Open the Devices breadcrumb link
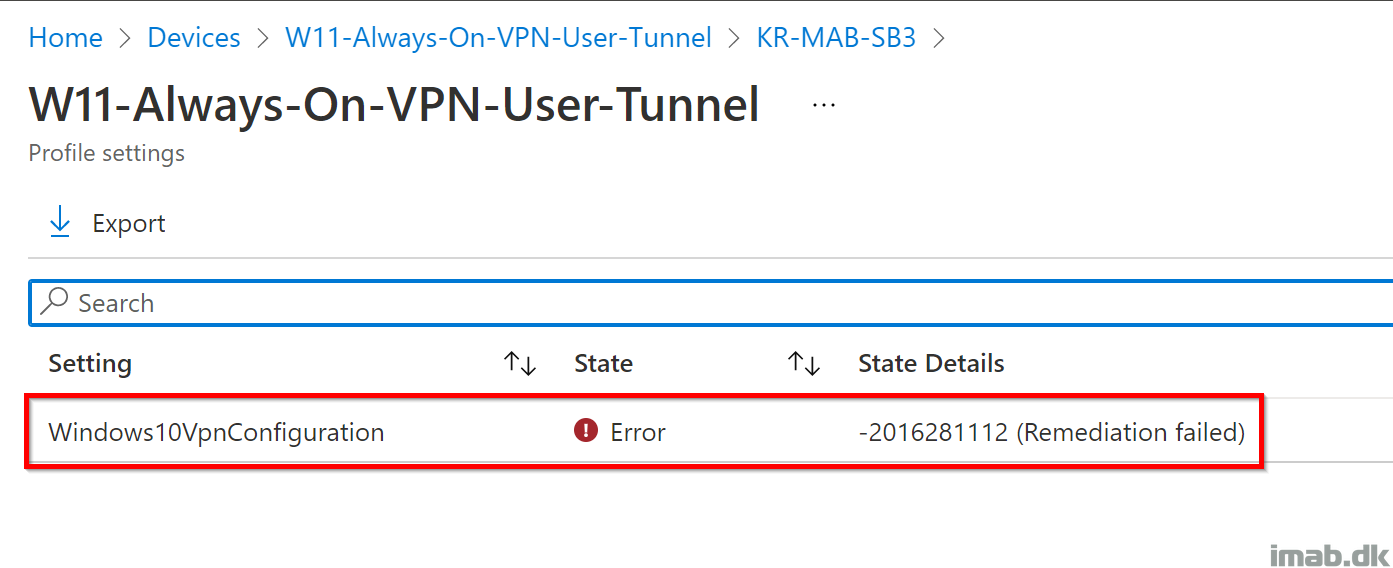Viewport: 1393px width, 568px height. [x=194, y=38]
